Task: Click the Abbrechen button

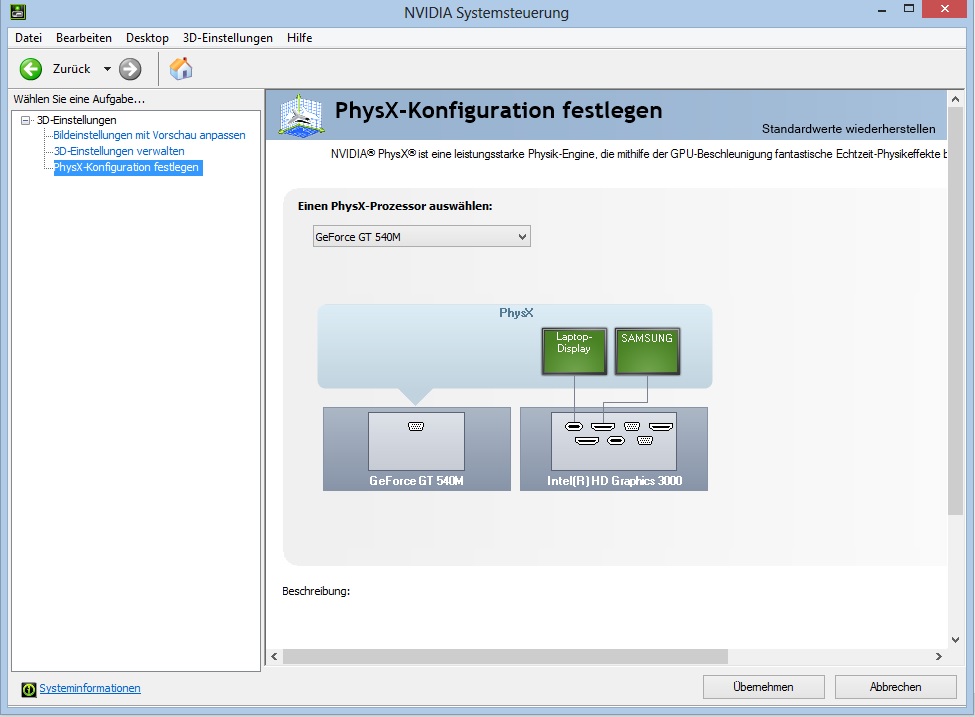Action: tap(895, 687)
